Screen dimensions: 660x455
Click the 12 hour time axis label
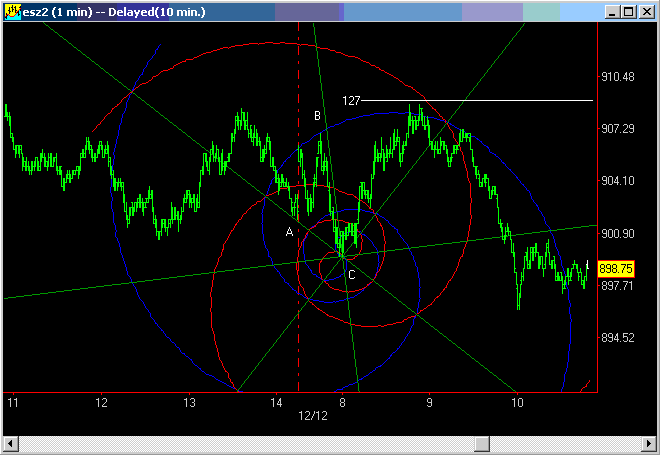click(101, 403)
